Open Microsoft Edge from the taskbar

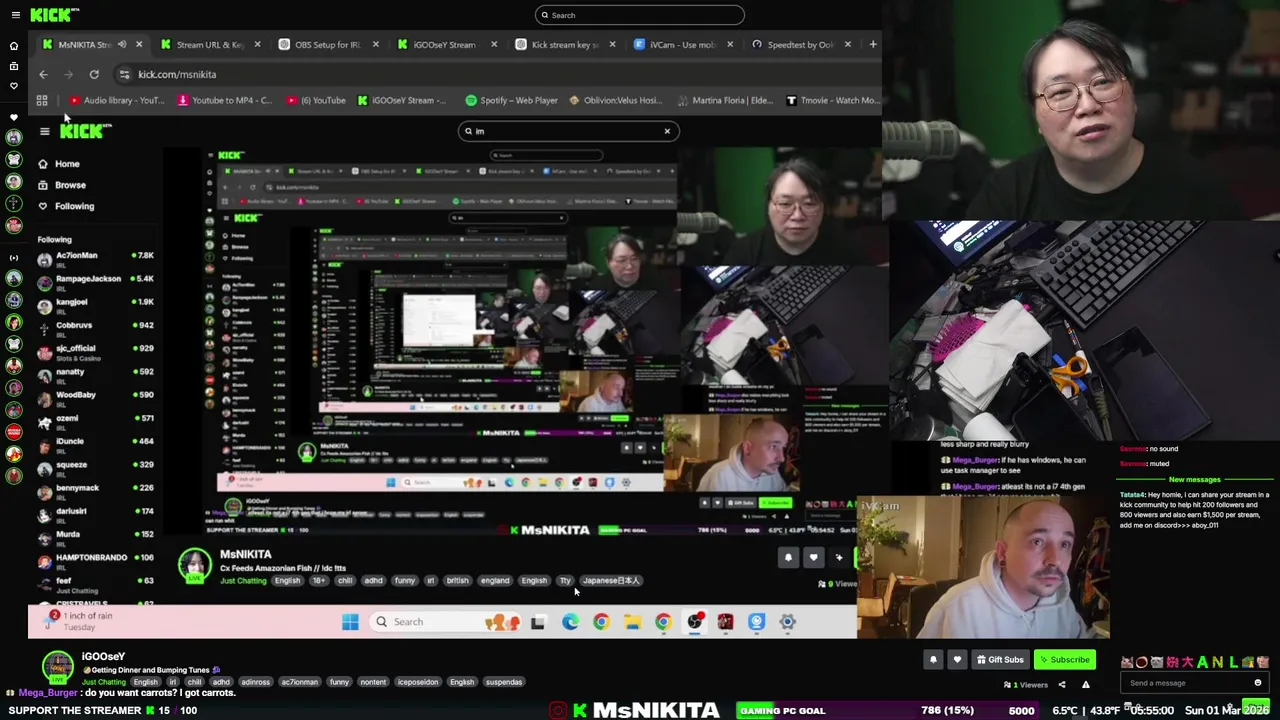click(x=569, y=622)
